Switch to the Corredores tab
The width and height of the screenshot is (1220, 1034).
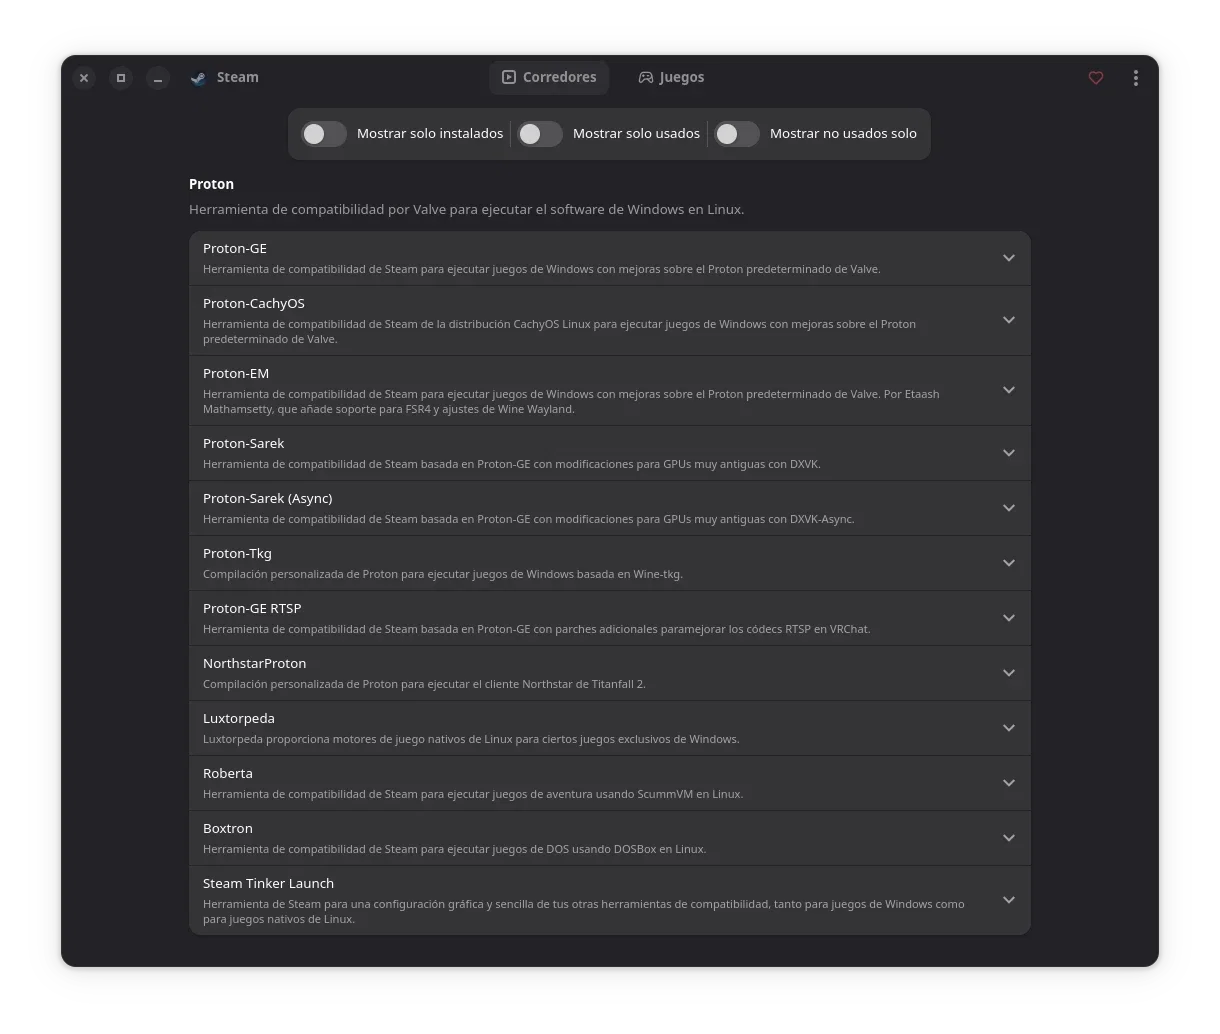pos(549,78)
